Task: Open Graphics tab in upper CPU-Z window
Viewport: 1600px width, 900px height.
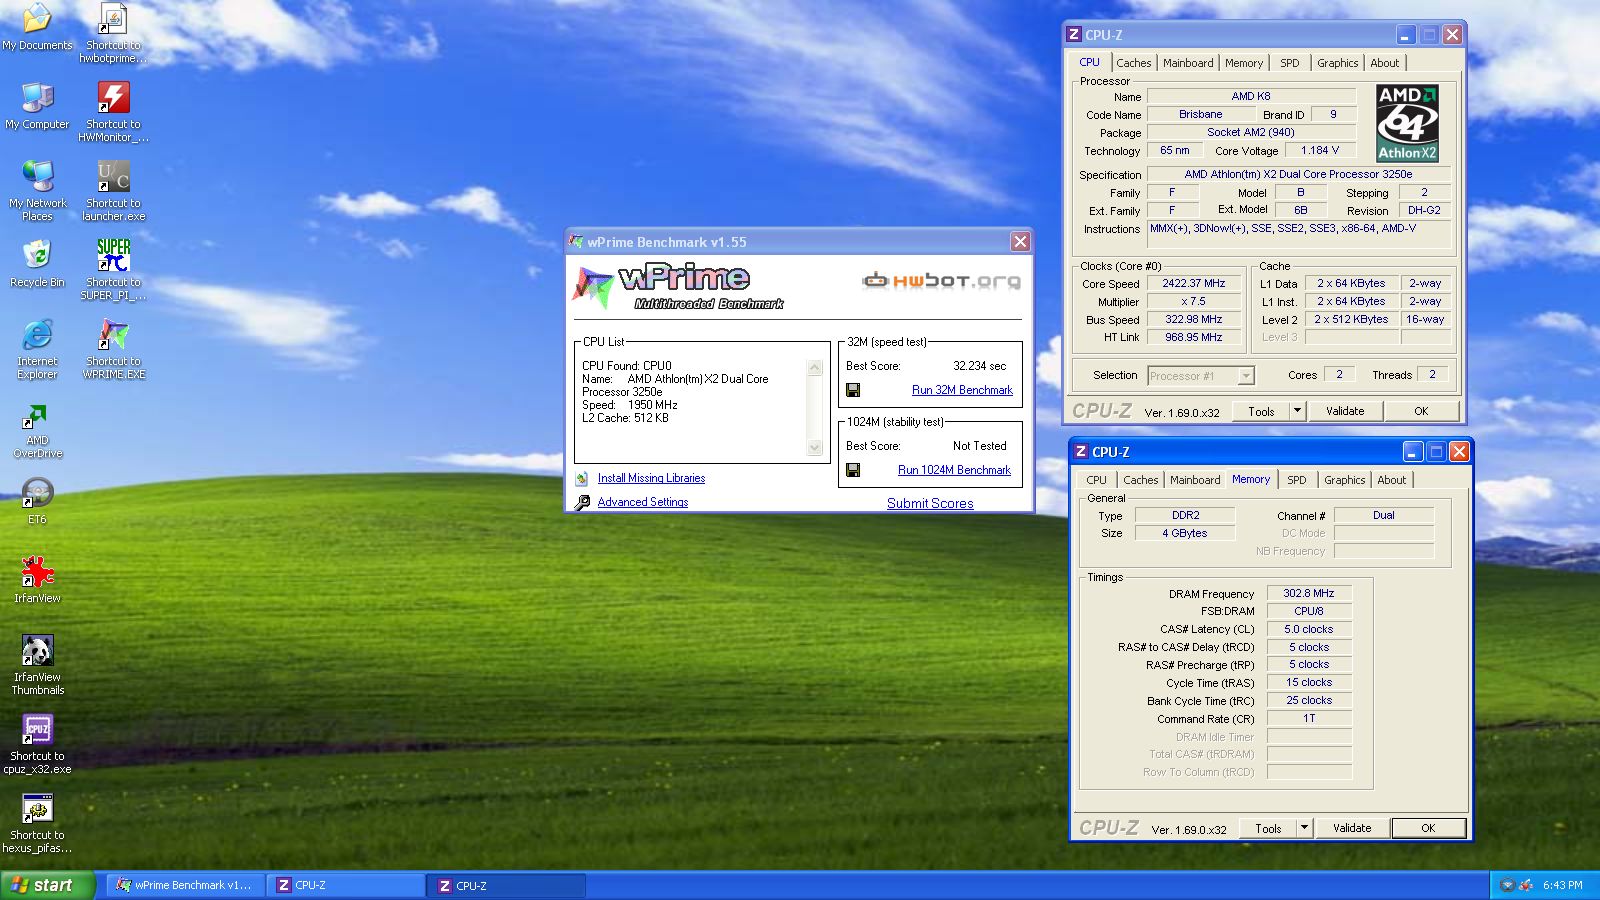Action: (x=1337, y=63)
